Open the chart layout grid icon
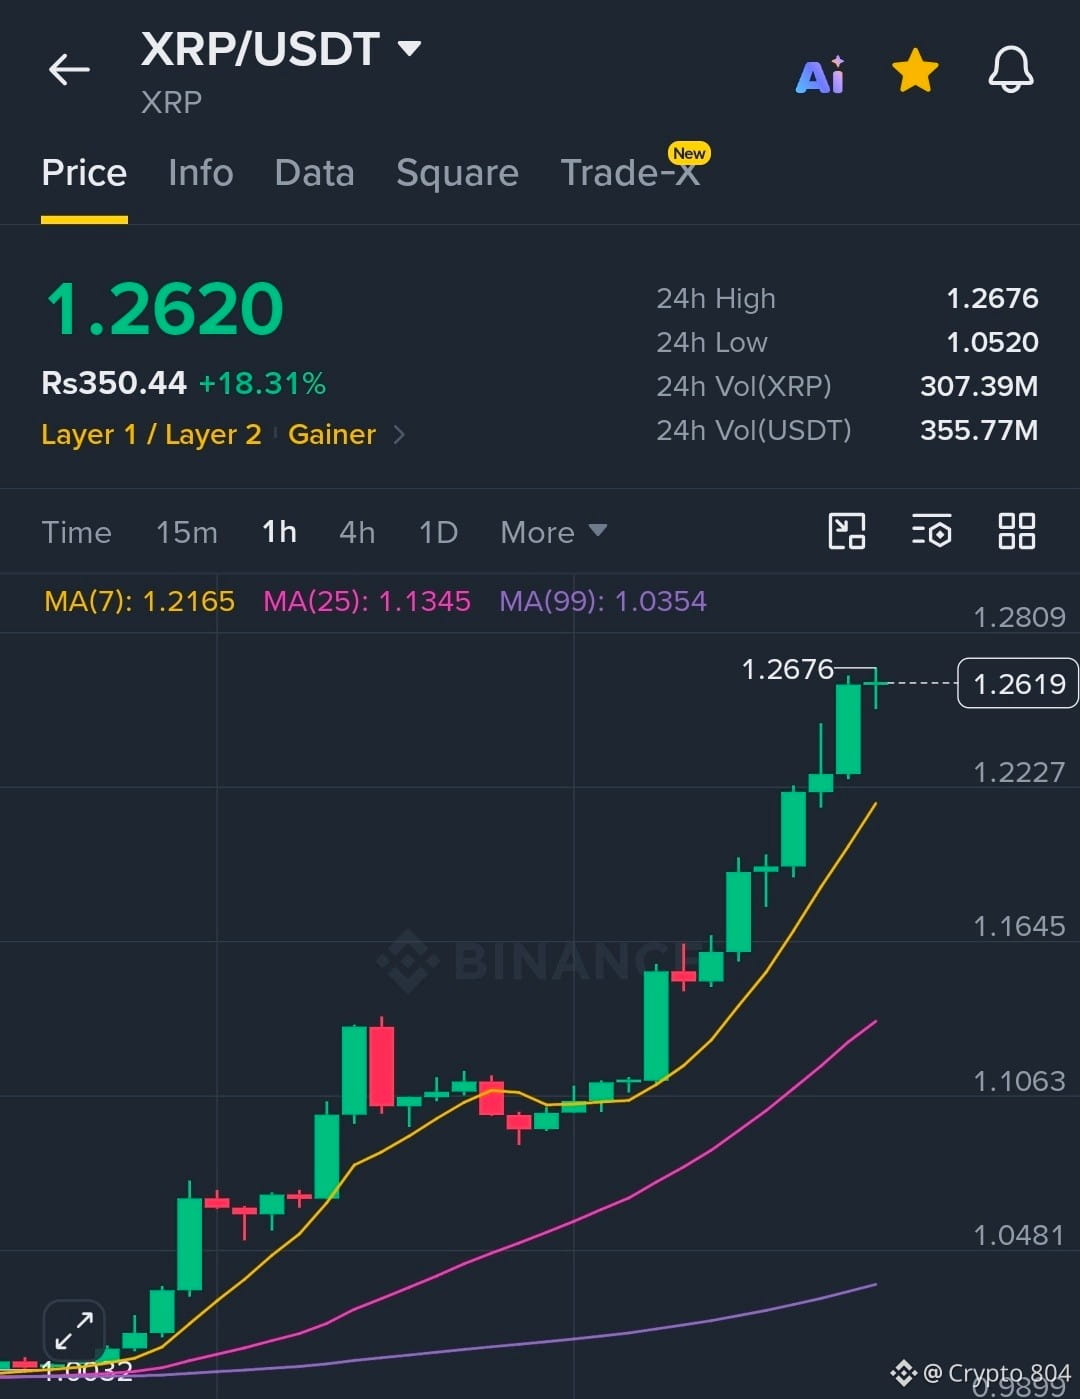The width and height of the screenshot is (1080, 1399). click(x=1017, y=531)
